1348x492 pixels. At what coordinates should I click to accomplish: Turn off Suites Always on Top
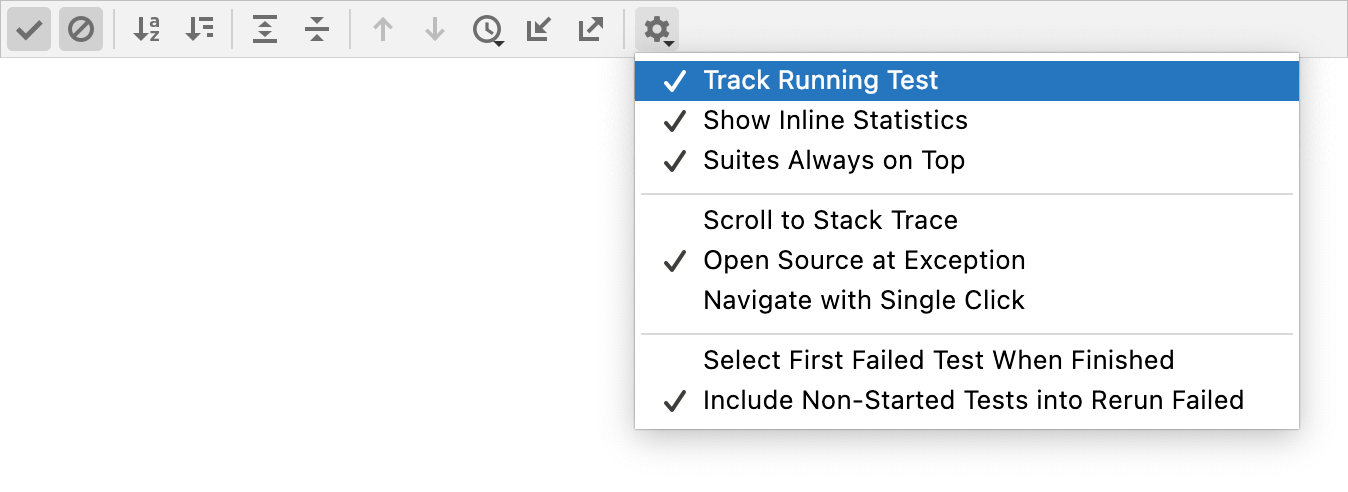click(967, 160)
